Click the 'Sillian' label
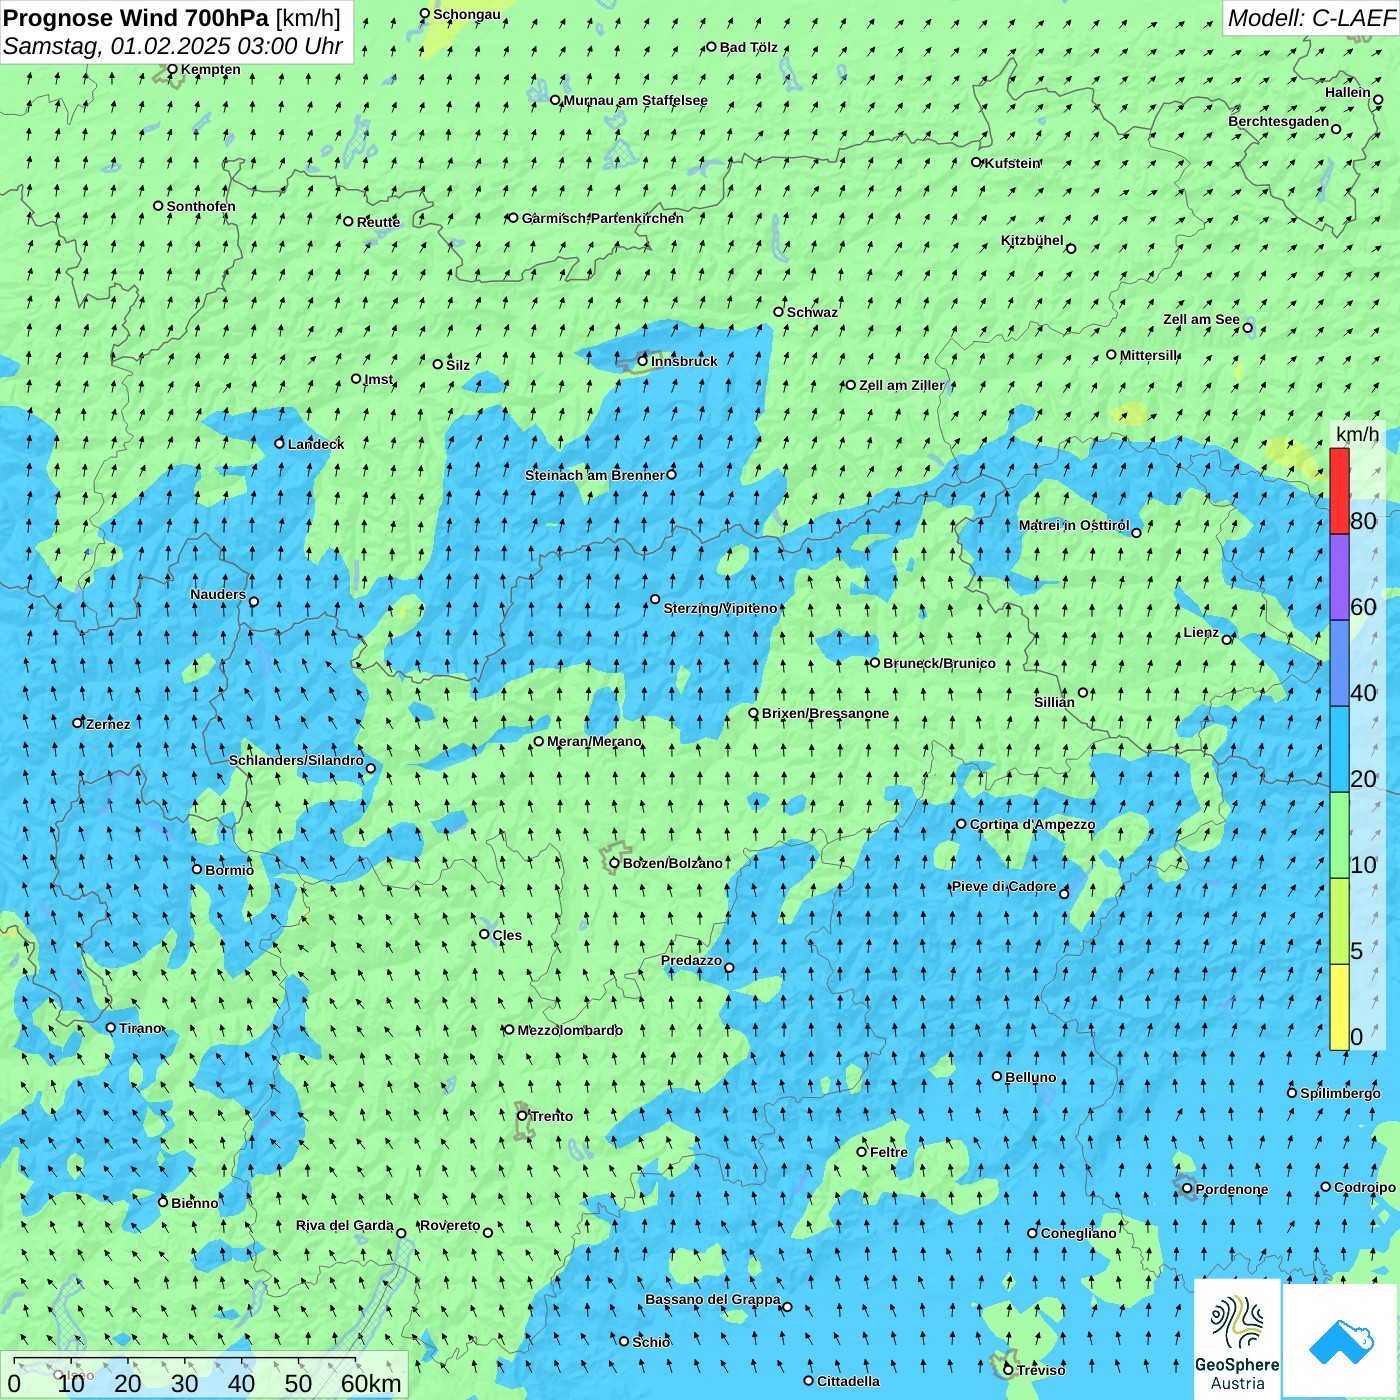Screen dimensions: 1400x1400 (x=1054, y=702)
